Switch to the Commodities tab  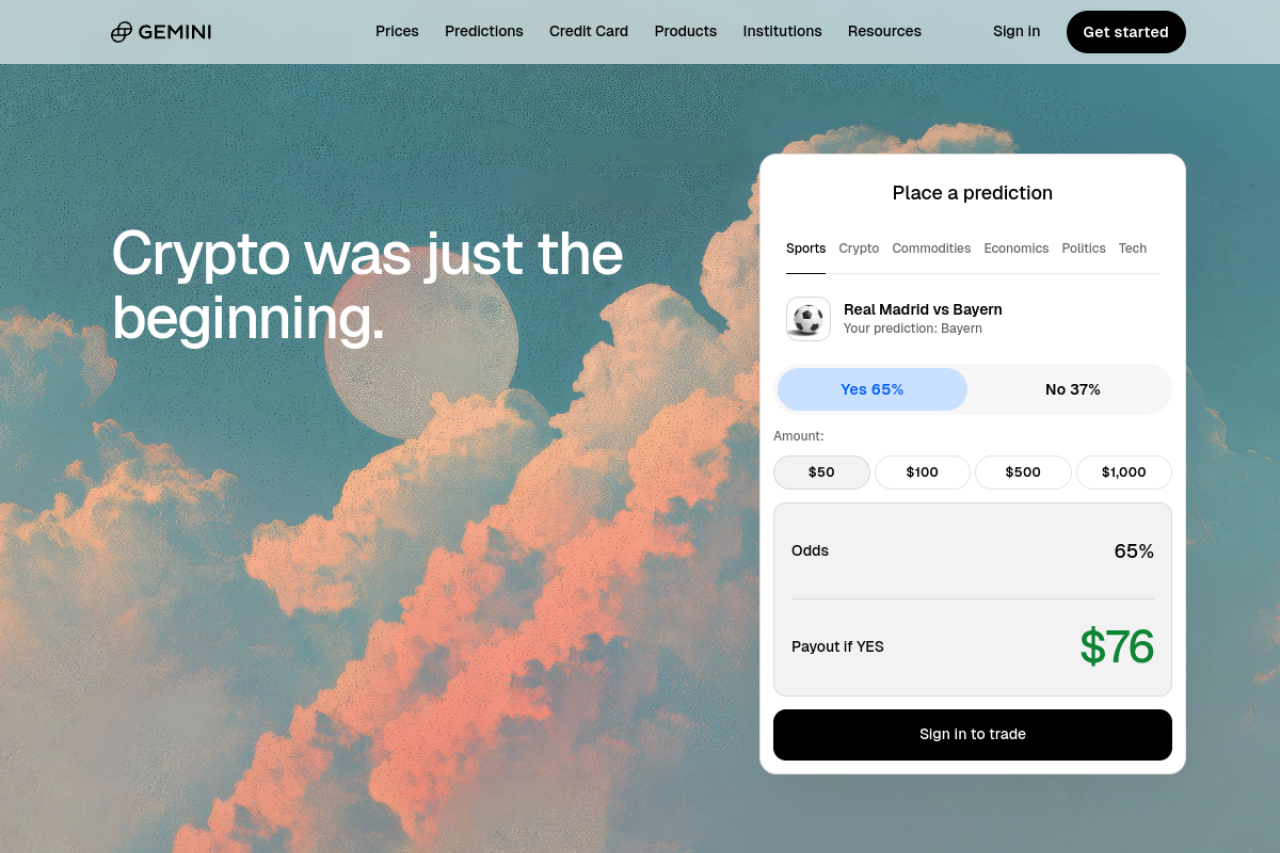pyautogui.click(x=931, y=248)
